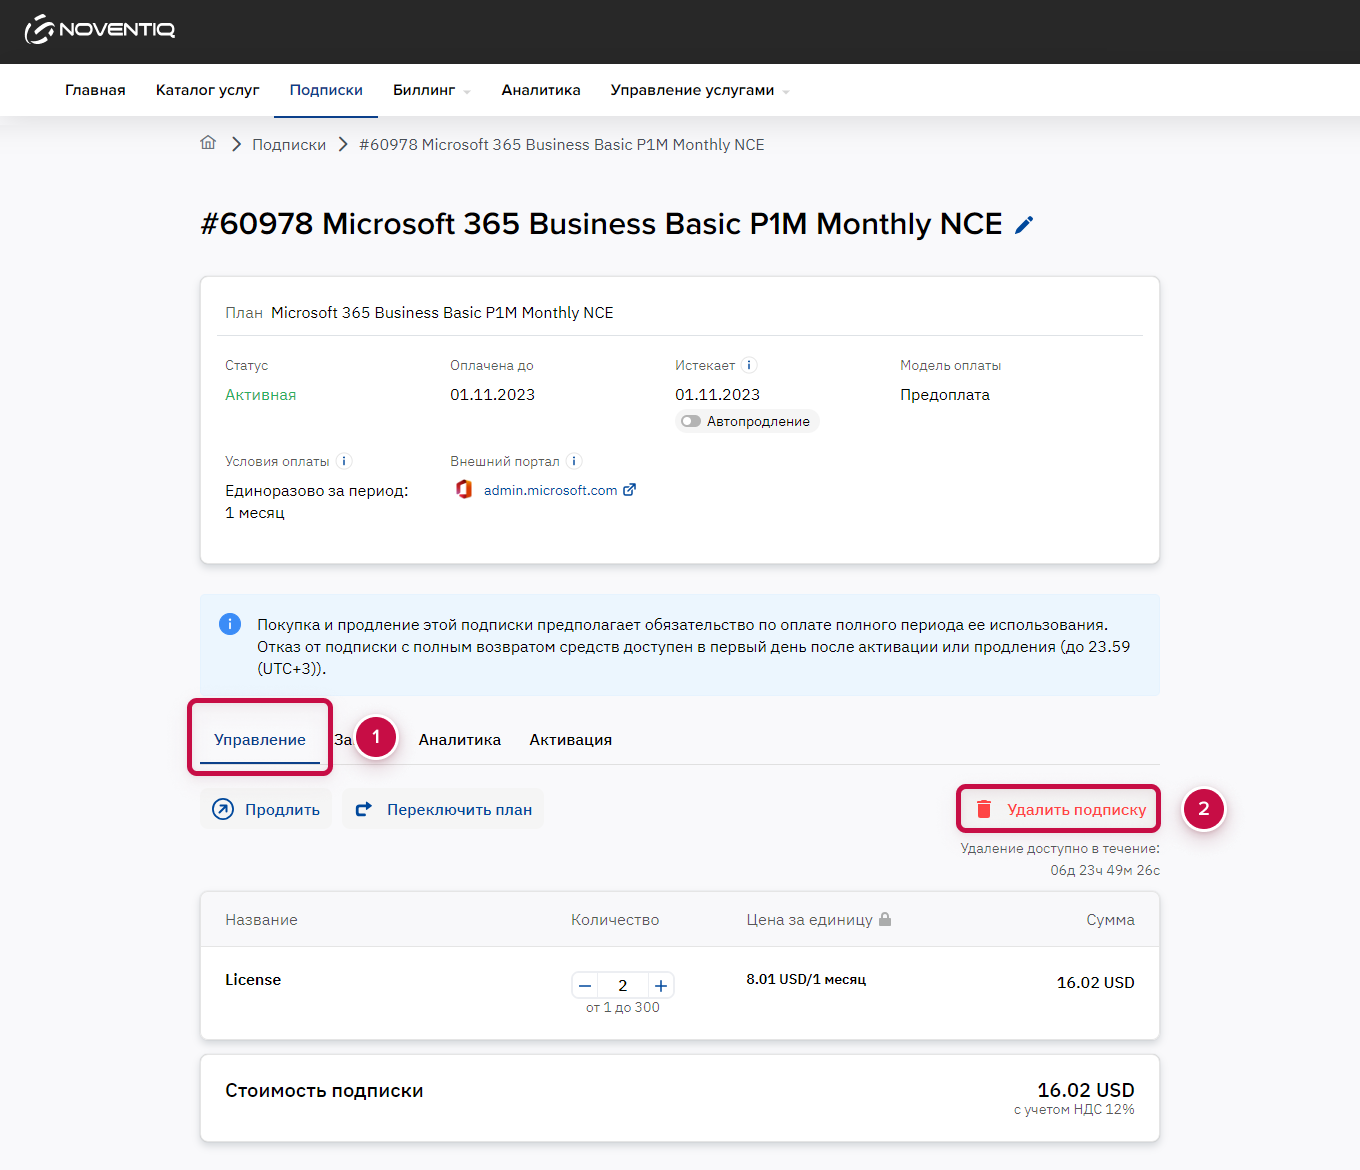Click the Noventiq logo
Image resolution: width=1360 pixels, height=1170 pixels.
[100, 30]
